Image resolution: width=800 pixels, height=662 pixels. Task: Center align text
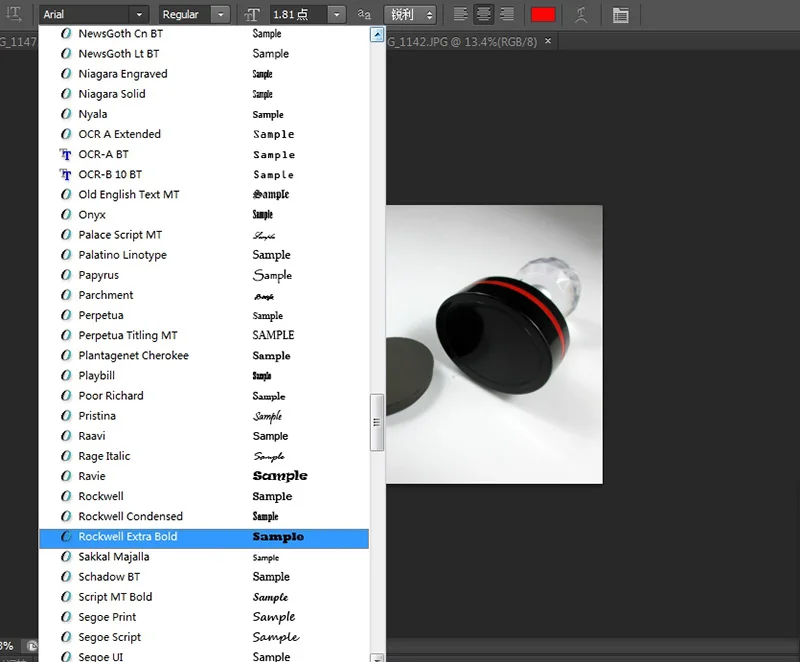tap(483, 14)
